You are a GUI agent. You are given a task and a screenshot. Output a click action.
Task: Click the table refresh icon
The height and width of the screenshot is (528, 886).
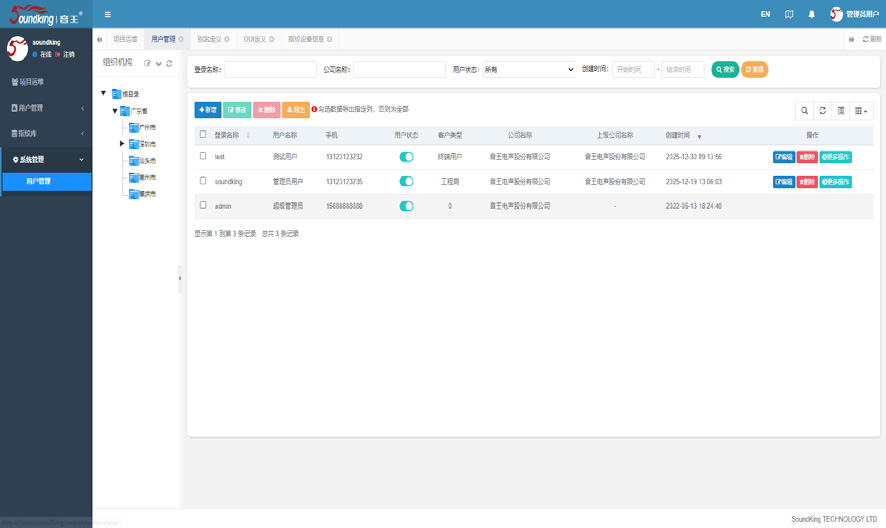[823, 111]
